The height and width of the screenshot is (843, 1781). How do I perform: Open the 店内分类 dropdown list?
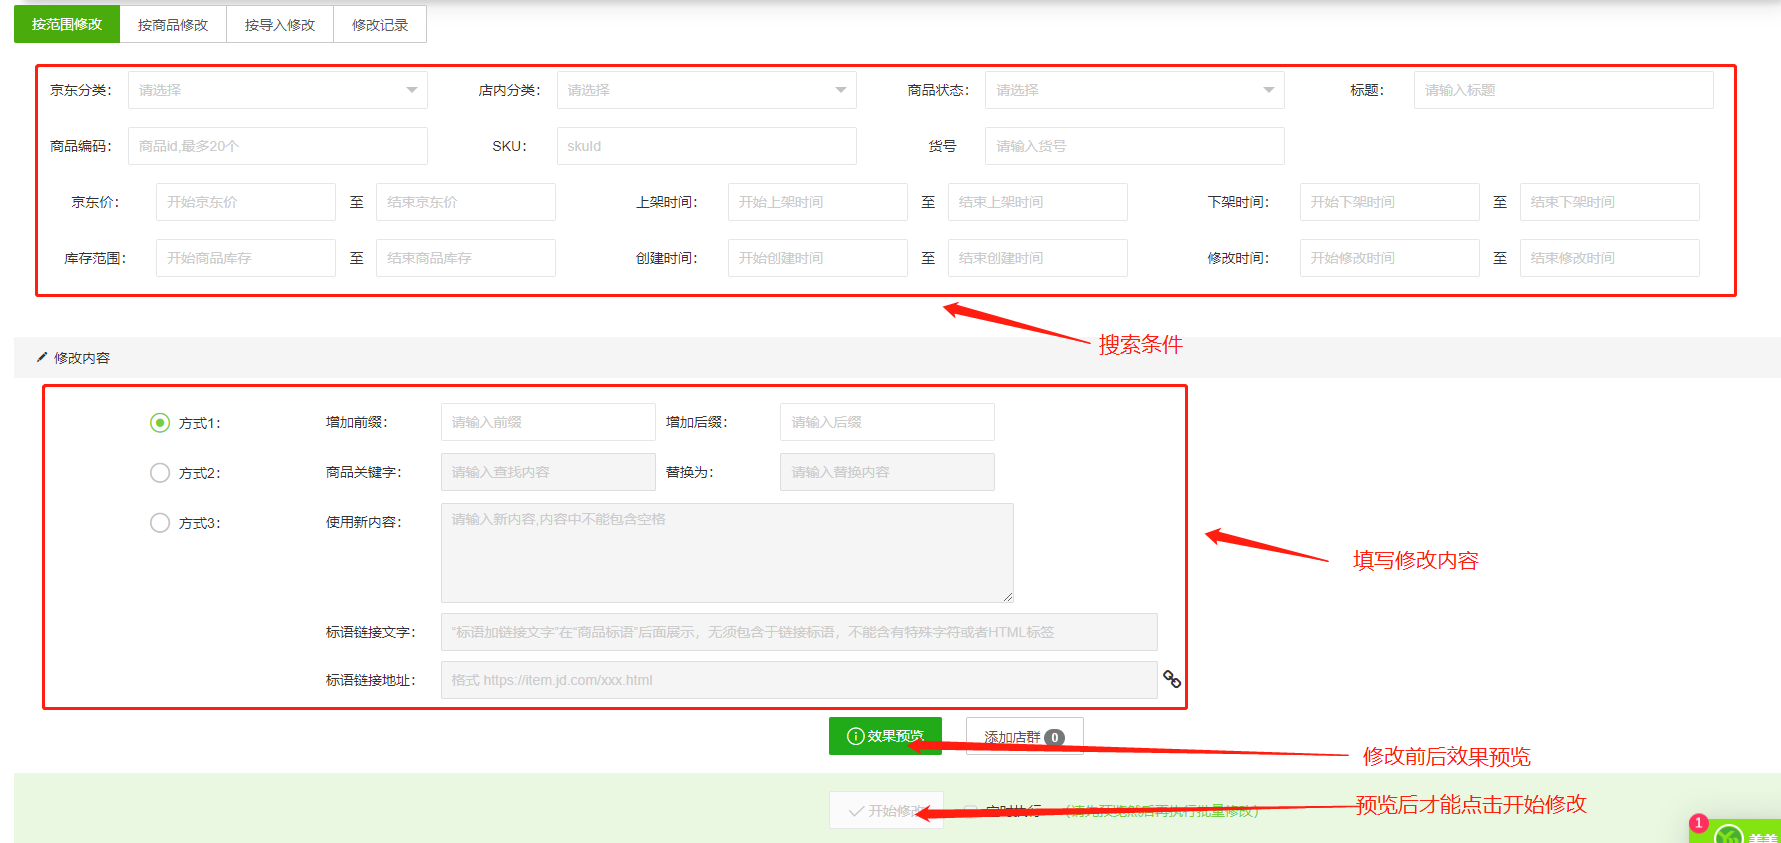[x=706, y=90]
